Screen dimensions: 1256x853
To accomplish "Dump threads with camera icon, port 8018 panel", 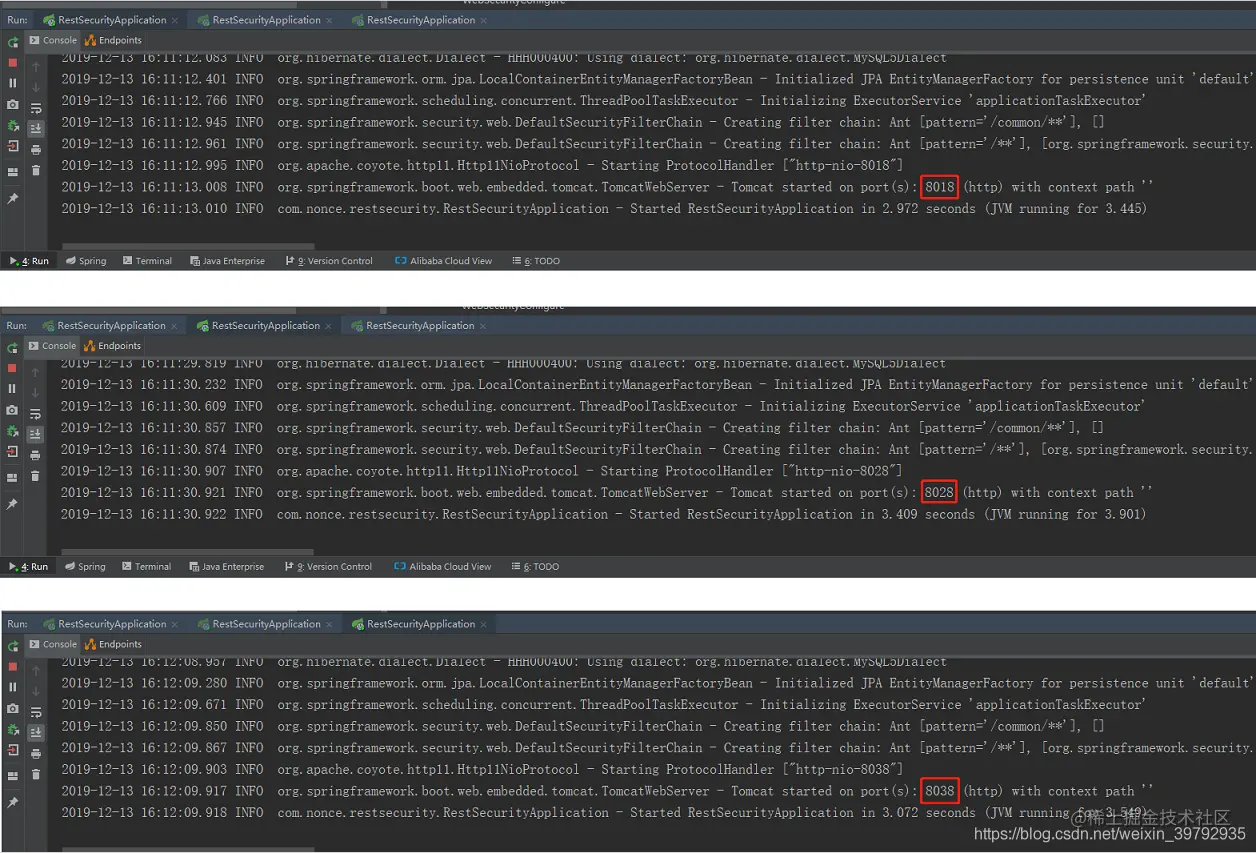I will click(x=13, y=105).
